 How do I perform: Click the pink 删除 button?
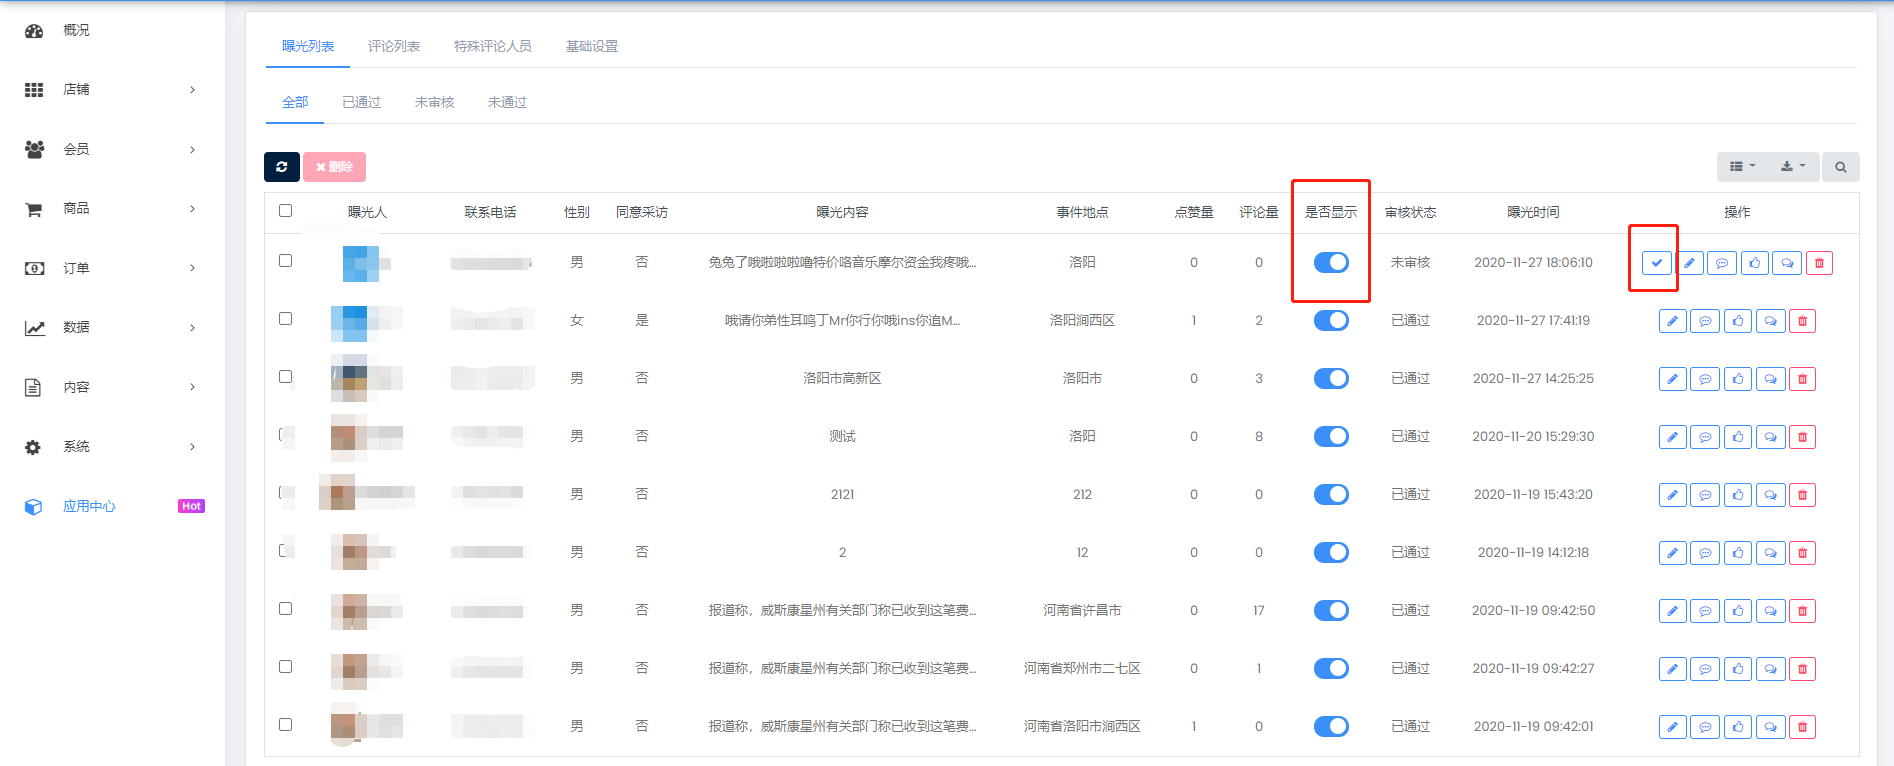point(334,167)
